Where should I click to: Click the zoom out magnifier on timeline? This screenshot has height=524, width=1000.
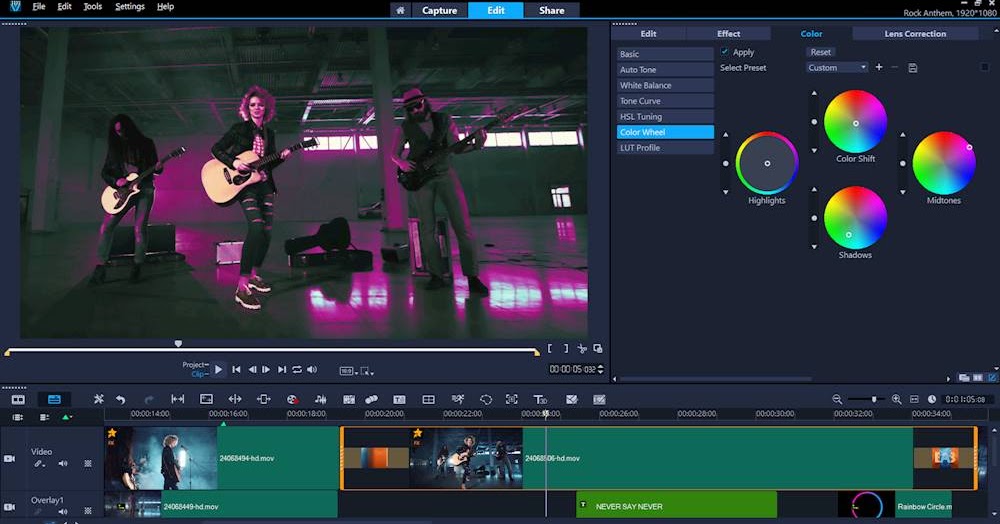coord(837,399)
